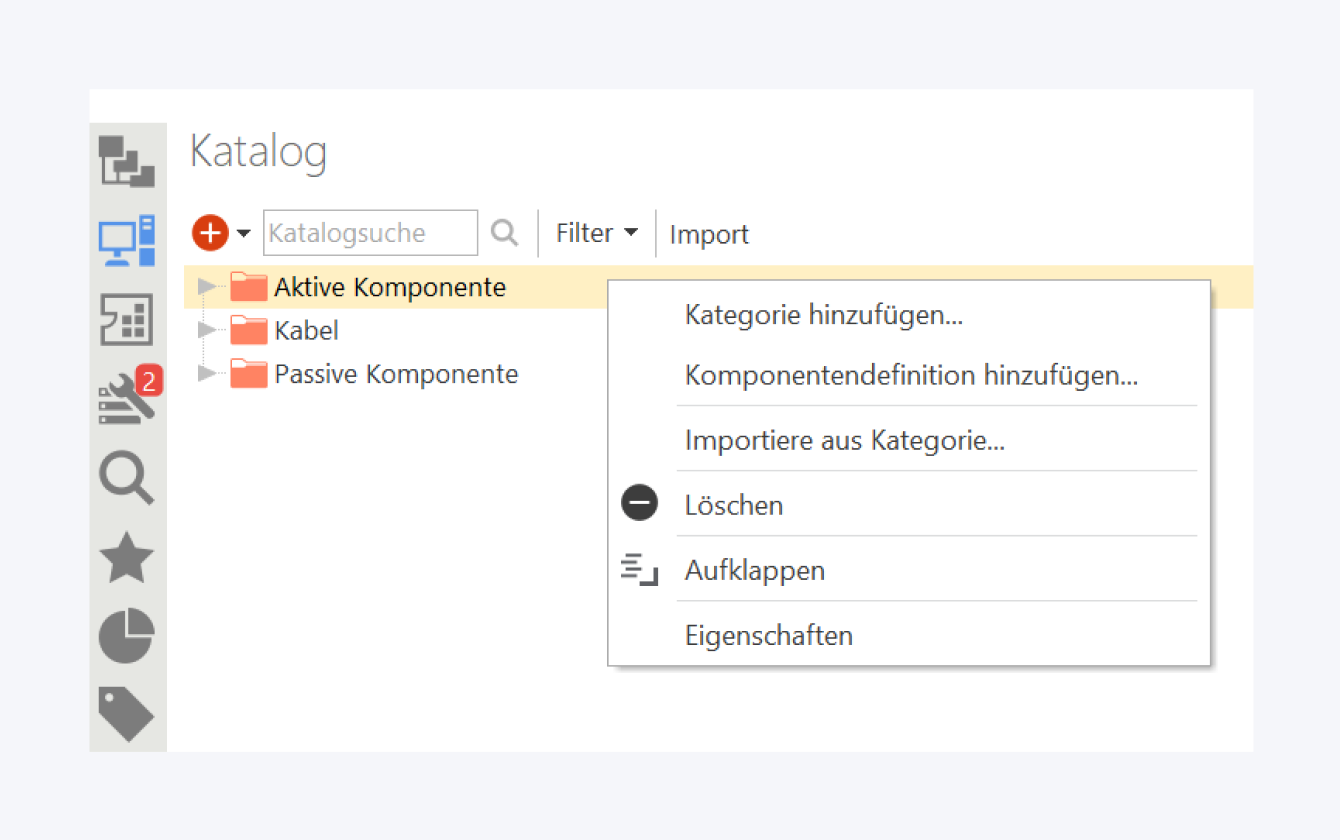The height and width of the screenshot is (840, 1340).
Task: Click the red plus add button
Action: coord(210,233)
